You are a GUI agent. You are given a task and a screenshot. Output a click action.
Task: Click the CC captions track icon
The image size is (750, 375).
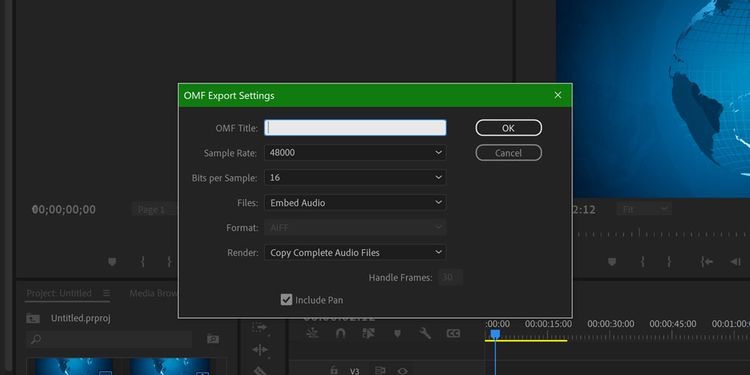[x=453, y=333]
